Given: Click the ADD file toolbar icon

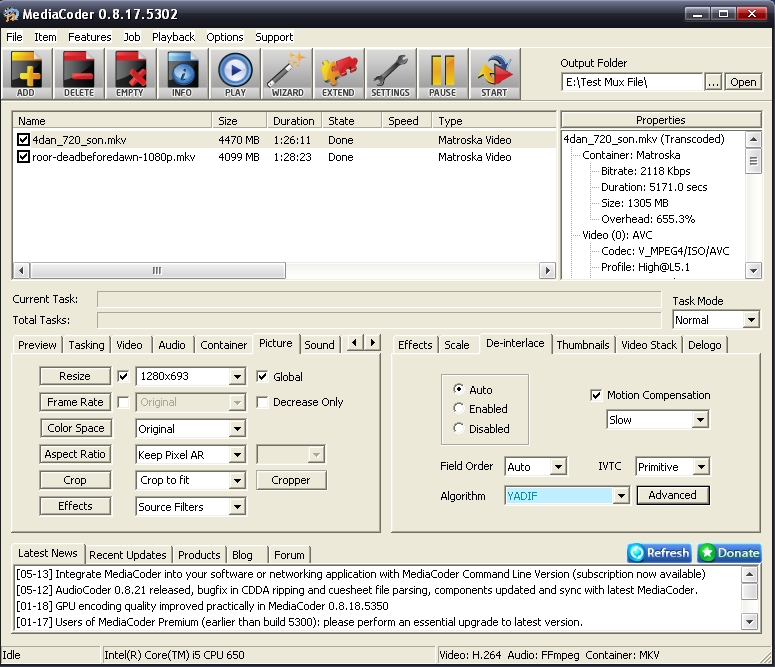Looking at the screenshot, I should tap(26, 74).
